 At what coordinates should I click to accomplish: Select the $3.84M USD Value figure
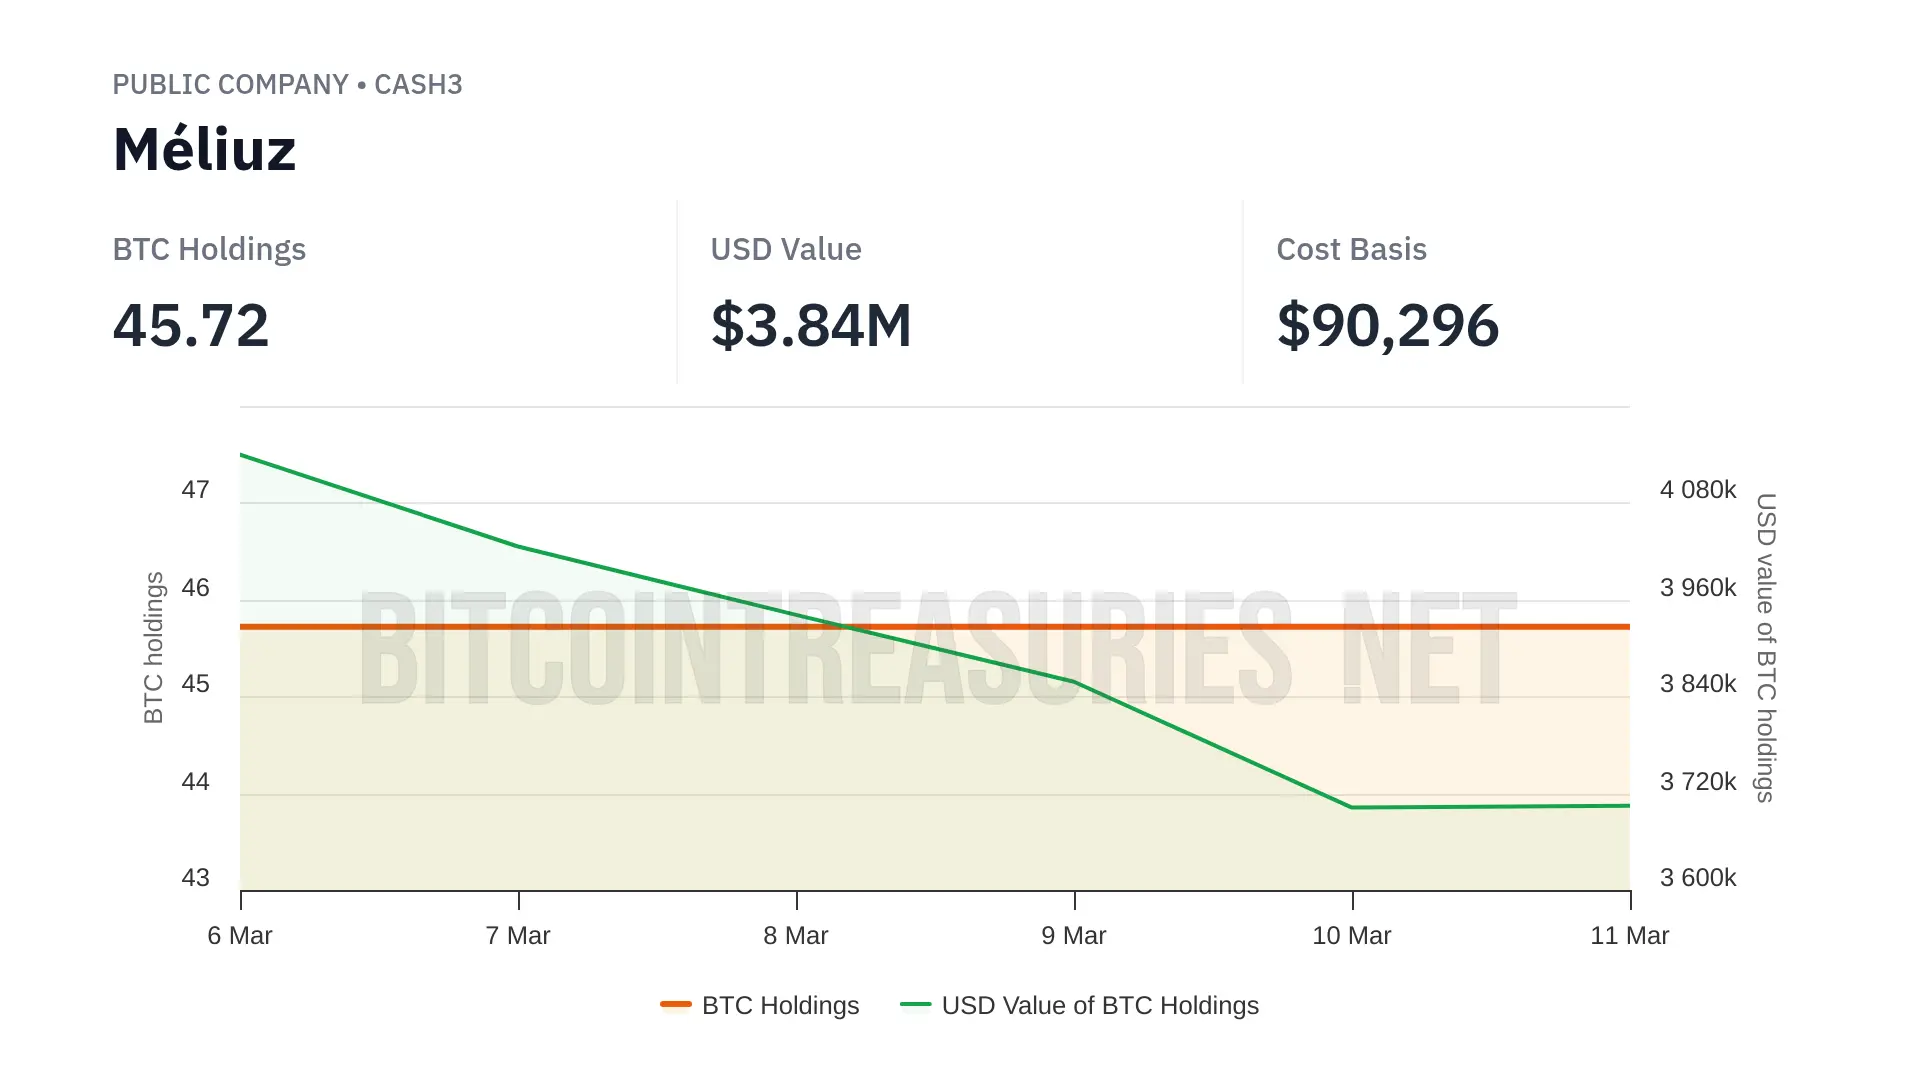click(x=811, y=326)
